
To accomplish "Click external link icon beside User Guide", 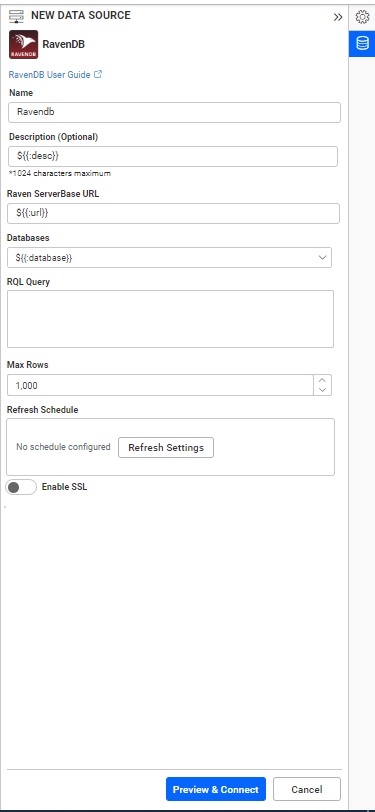I will pyautogui.click(x=98, y=74).
